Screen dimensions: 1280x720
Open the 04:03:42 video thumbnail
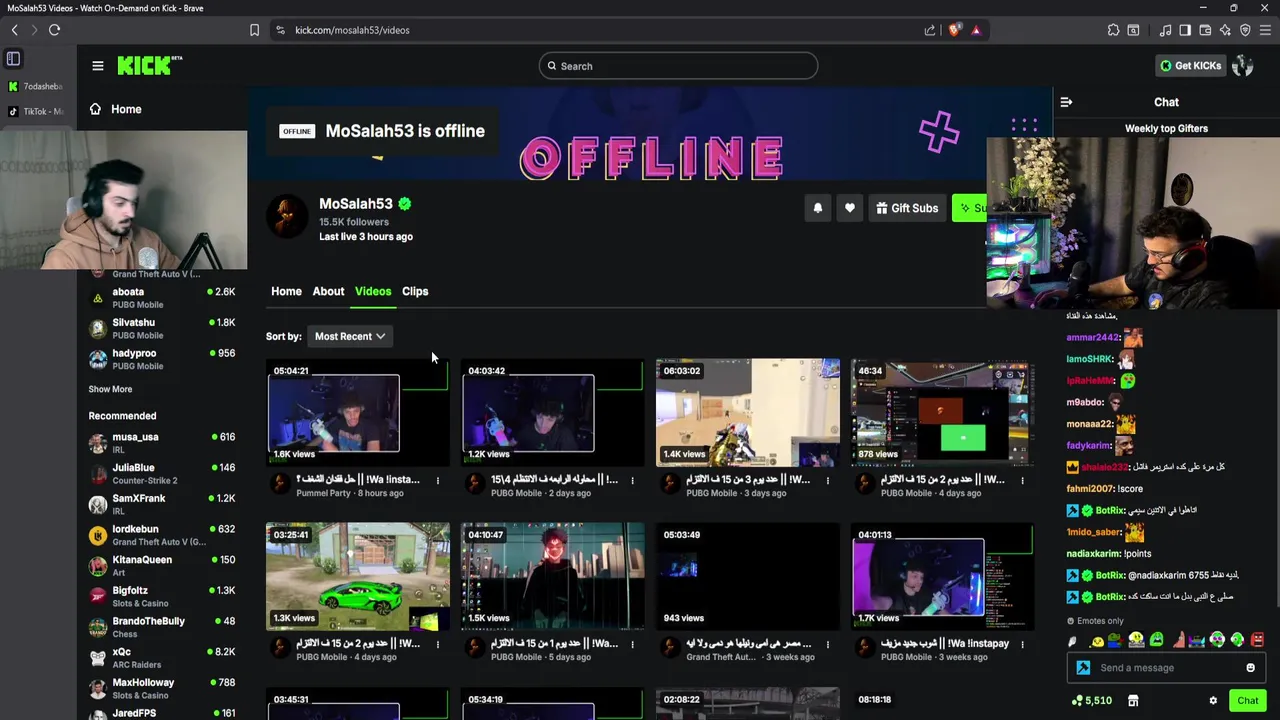click(552, 413)
